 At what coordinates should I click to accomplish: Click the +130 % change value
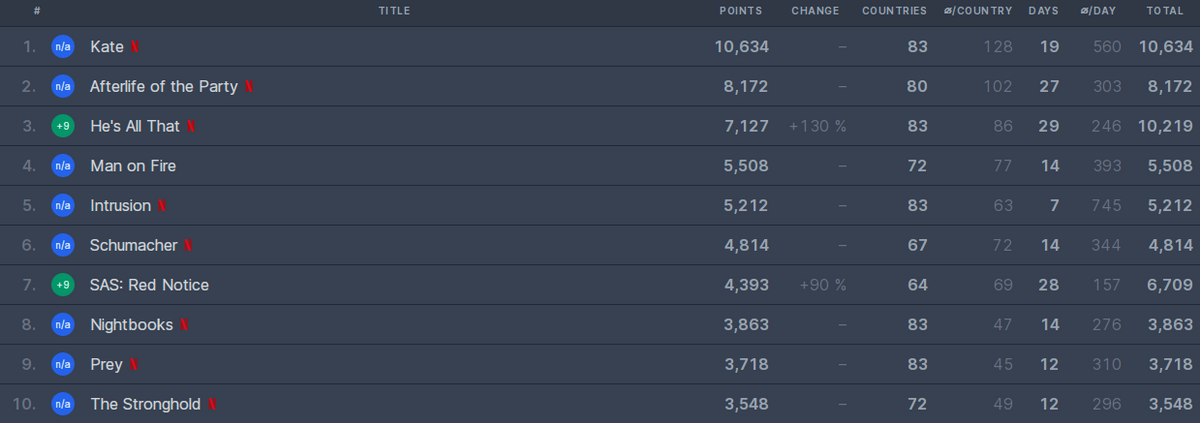(x=817, y=126)
